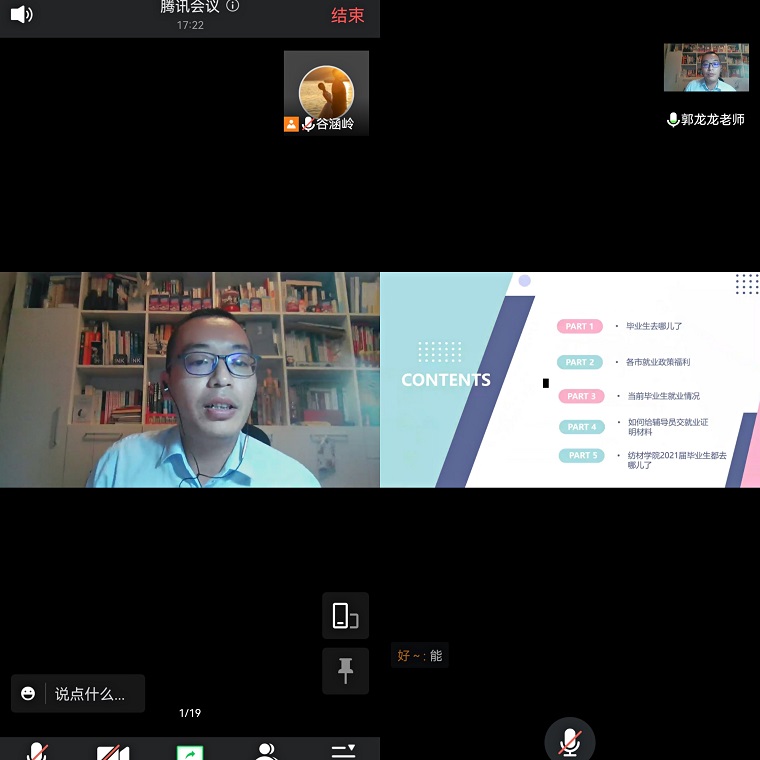Turn on the camera in bottom toolbar
Image resolution: width=760 pixels, height=760 pixels.
113,752
